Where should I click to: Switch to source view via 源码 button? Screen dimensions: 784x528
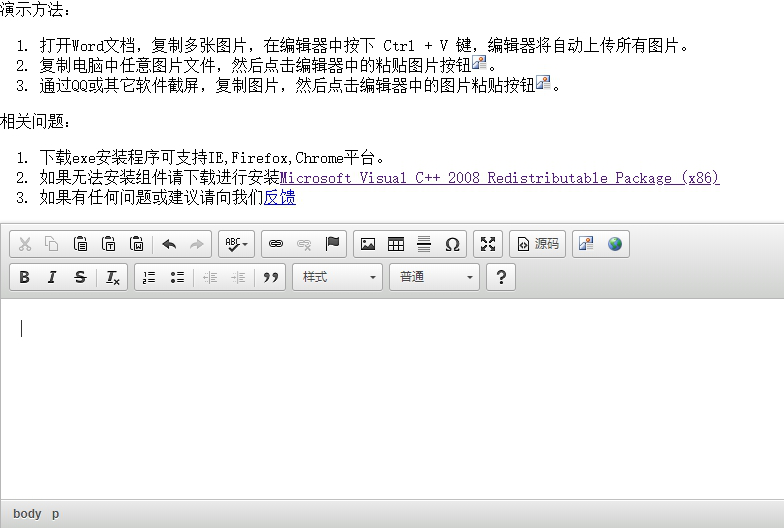[538, 244]
